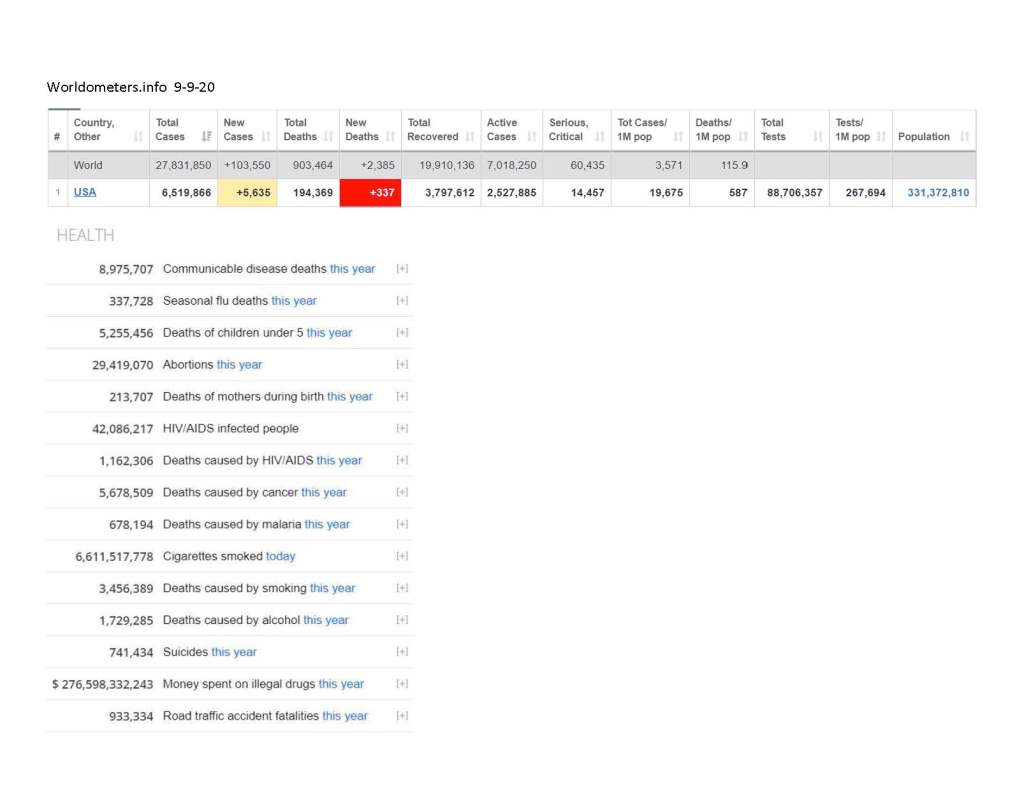Expand Abortions this year row [+]
Viewport: 1024px width, 791px height.
[x=402, y=365]
